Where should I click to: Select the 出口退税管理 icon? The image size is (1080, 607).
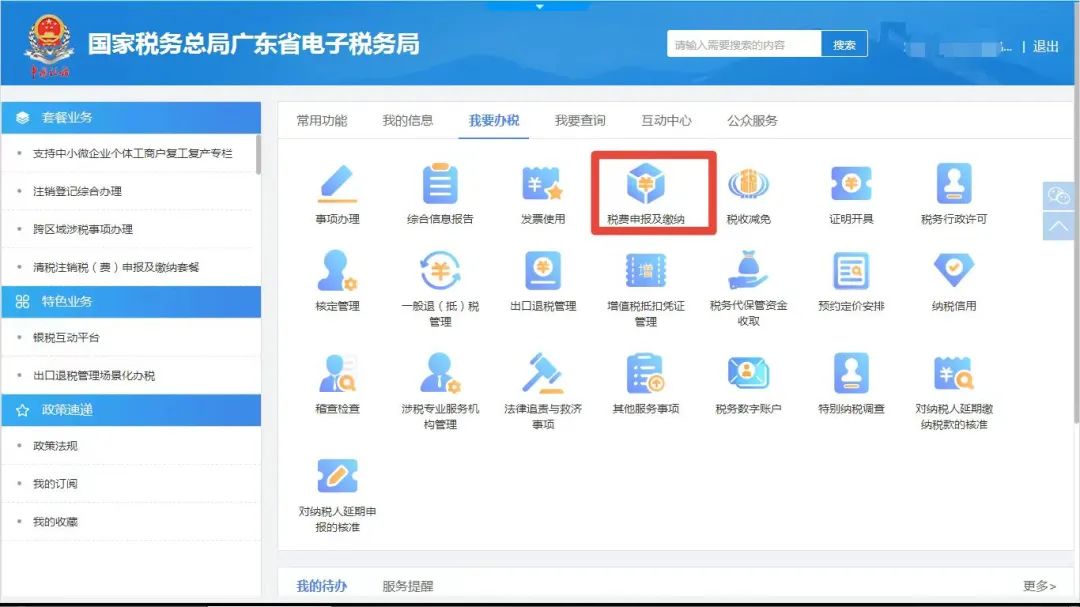point(543,270)
